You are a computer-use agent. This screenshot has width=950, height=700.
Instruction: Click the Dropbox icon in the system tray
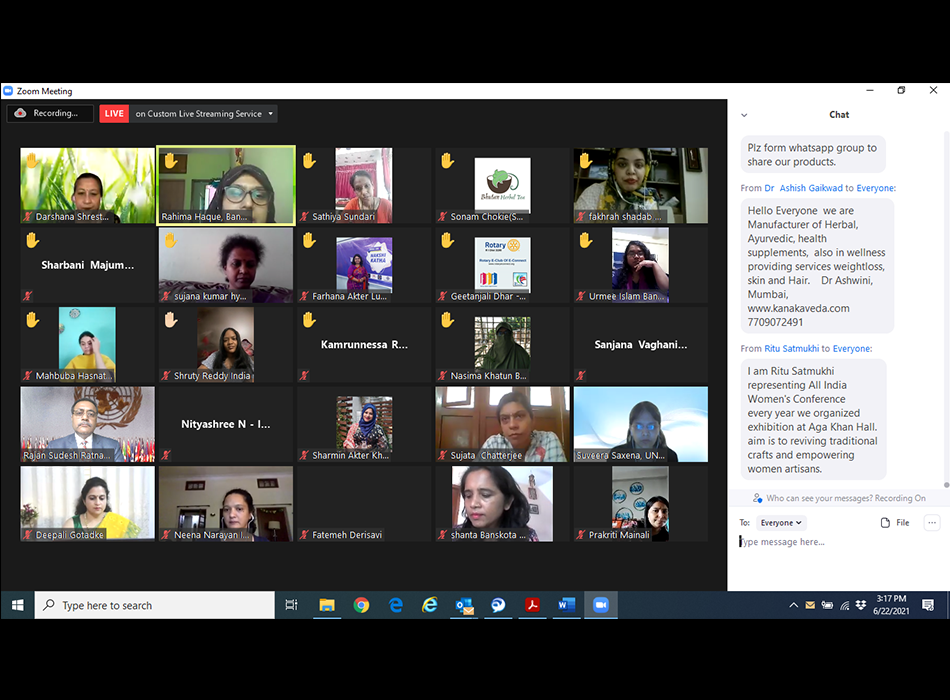[x=861, y=605]
